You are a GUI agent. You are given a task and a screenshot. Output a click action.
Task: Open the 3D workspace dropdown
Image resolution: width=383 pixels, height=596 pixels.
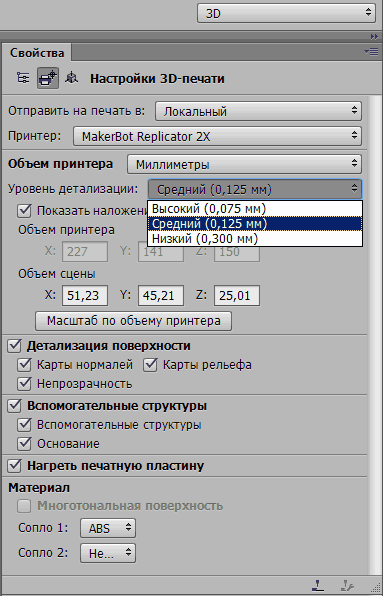(286, 13)
